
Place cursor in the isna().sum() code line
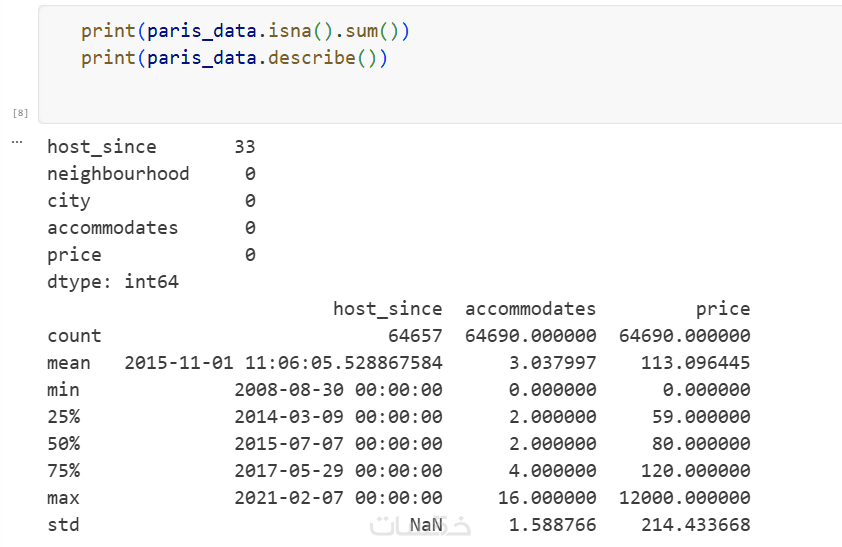tap(245, 32)
